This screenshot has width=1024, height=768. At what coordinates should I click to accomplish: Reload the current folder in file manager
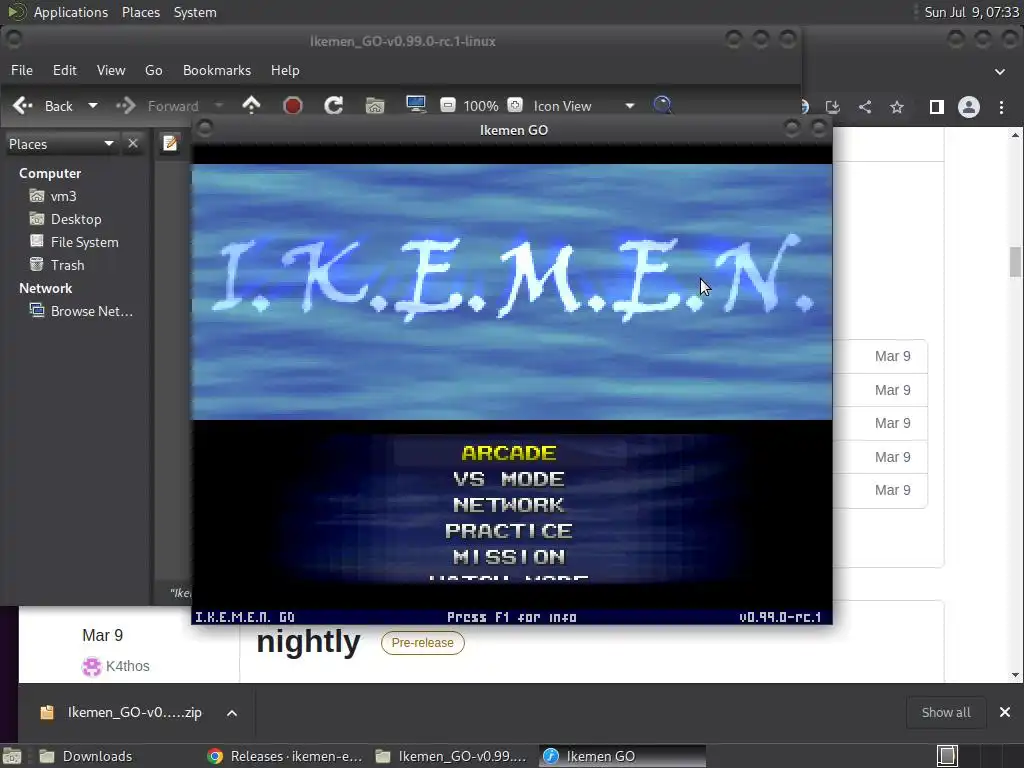[334, 105]
